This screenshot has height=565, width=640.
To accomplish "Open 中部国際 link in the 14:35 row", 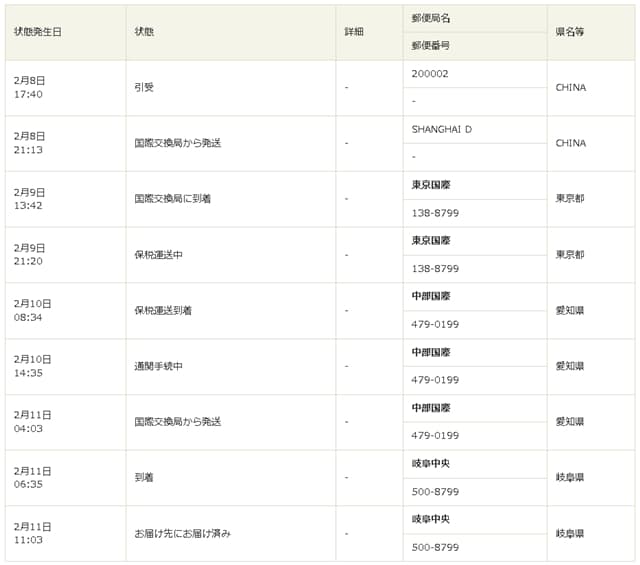I will (x=431, y=352).
